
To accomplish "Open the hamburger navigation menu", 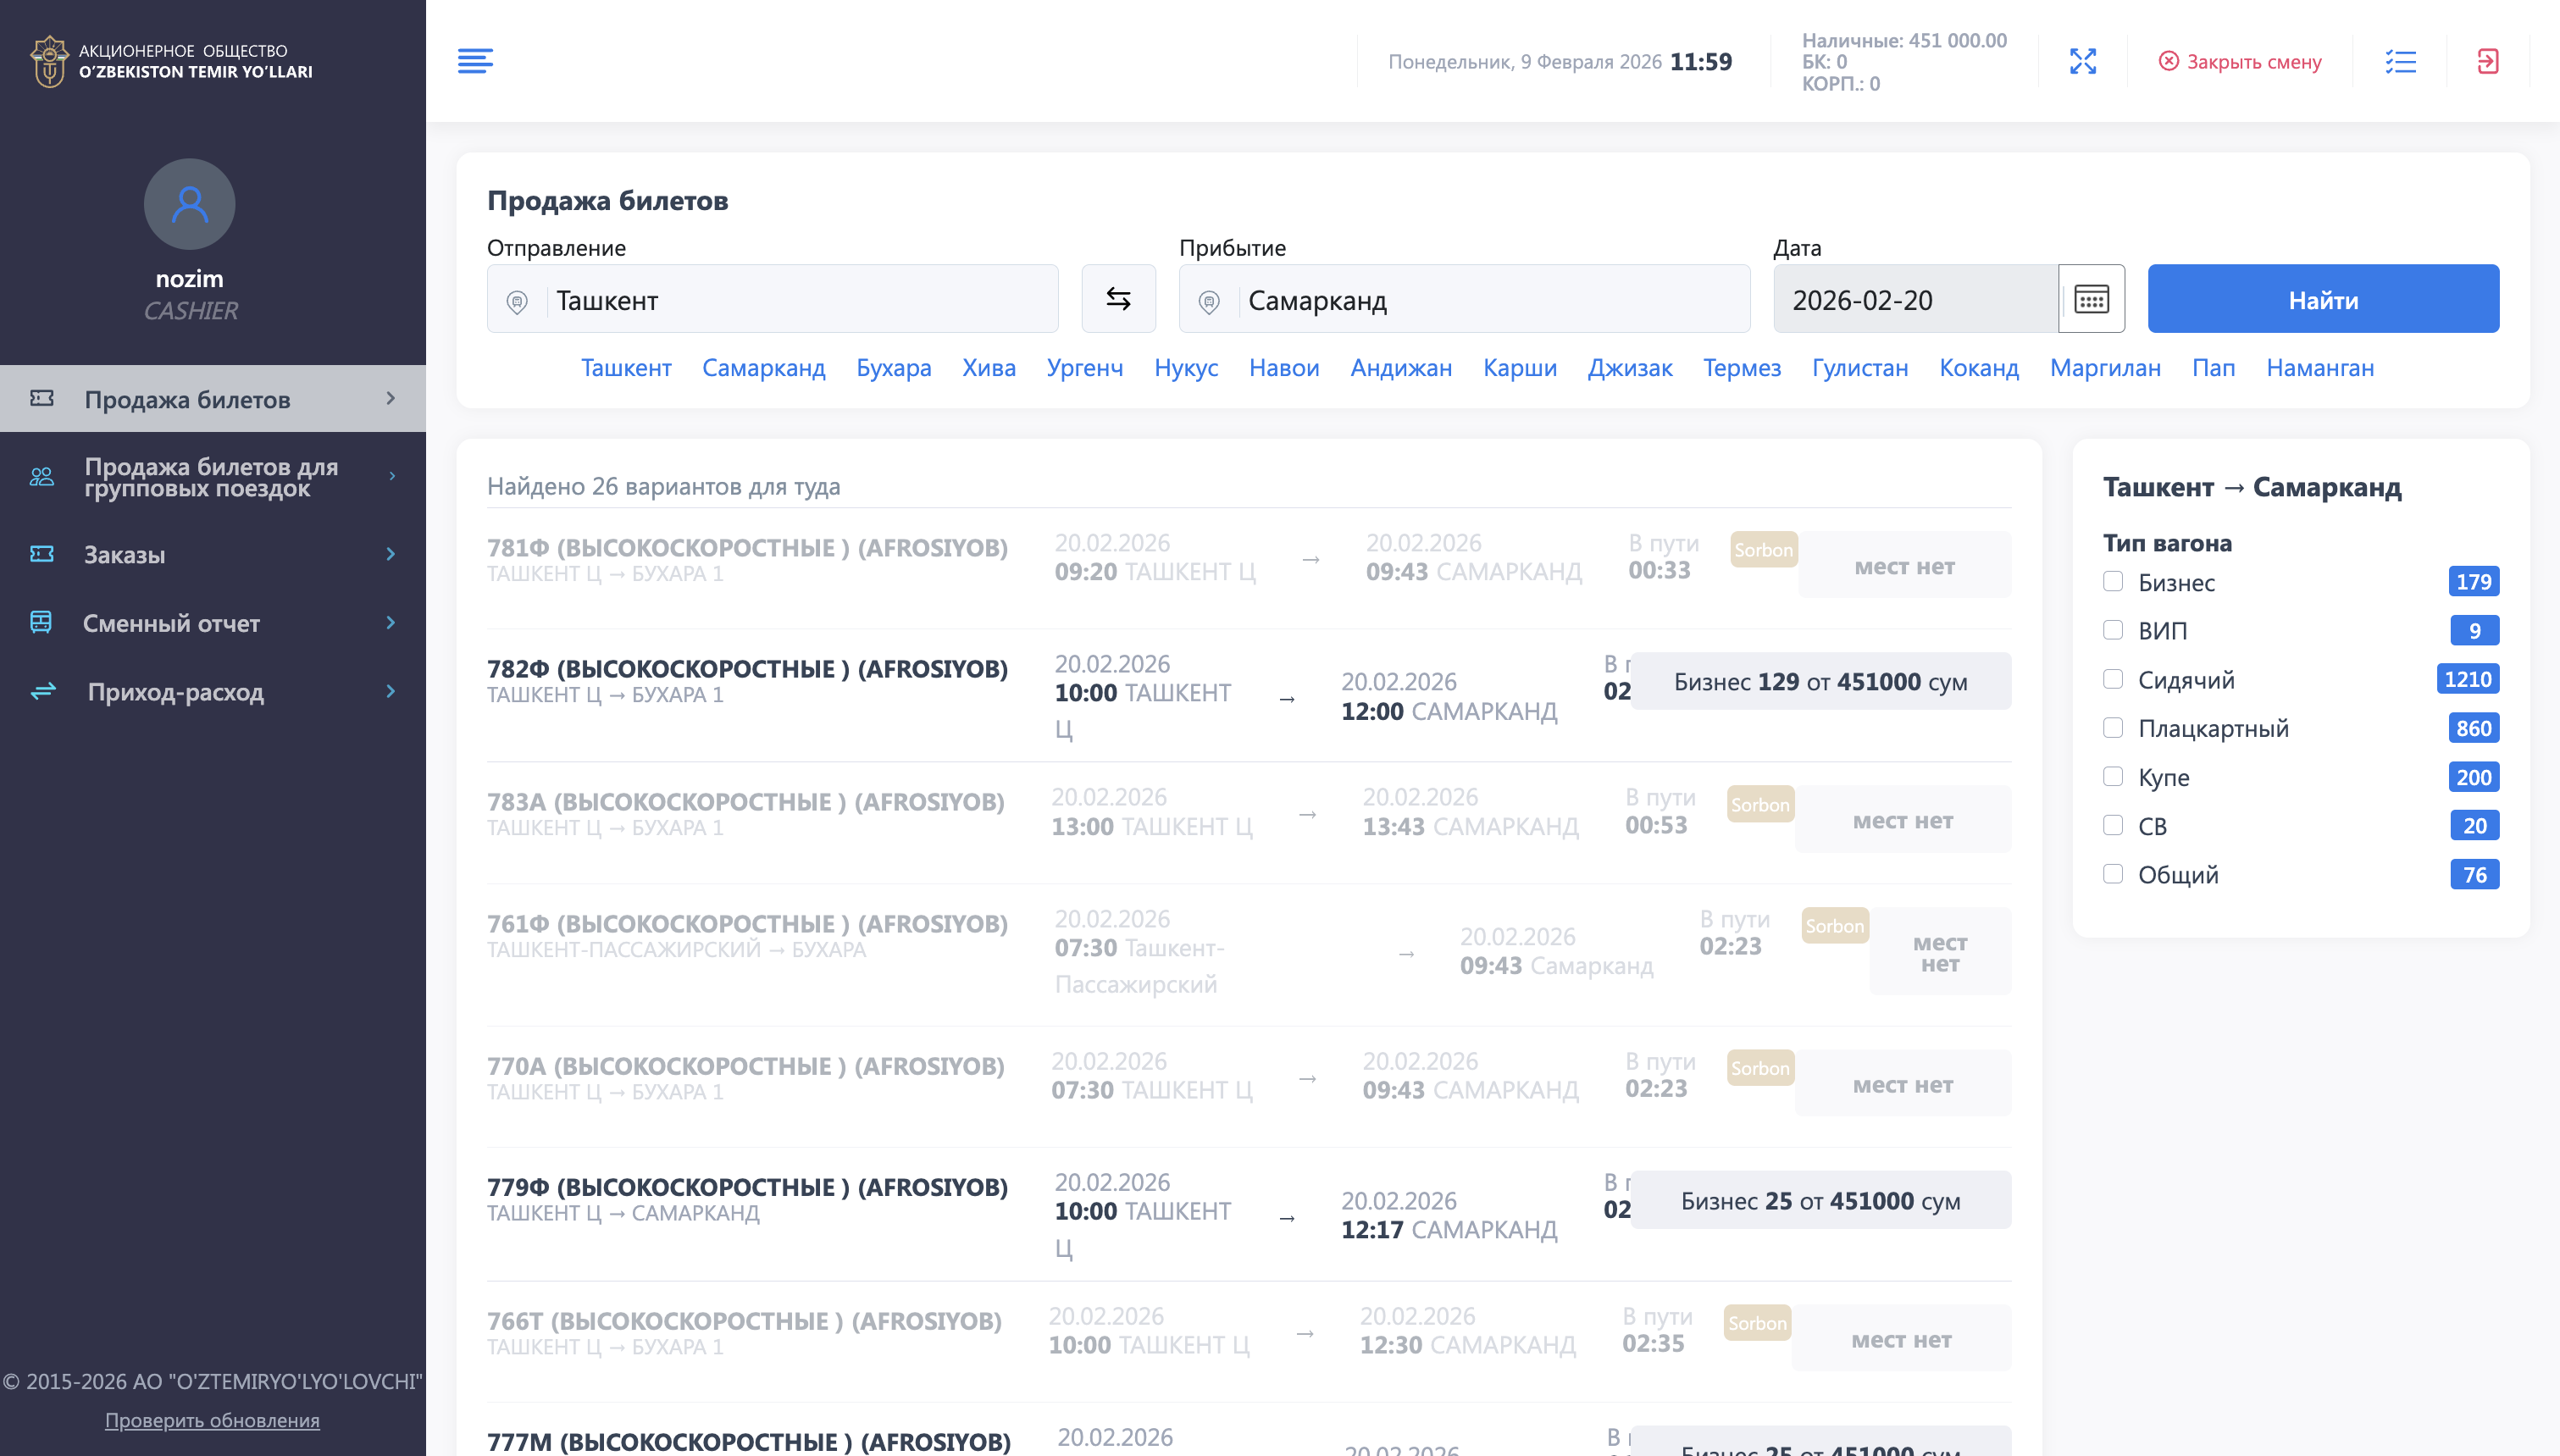I will 476,61.
